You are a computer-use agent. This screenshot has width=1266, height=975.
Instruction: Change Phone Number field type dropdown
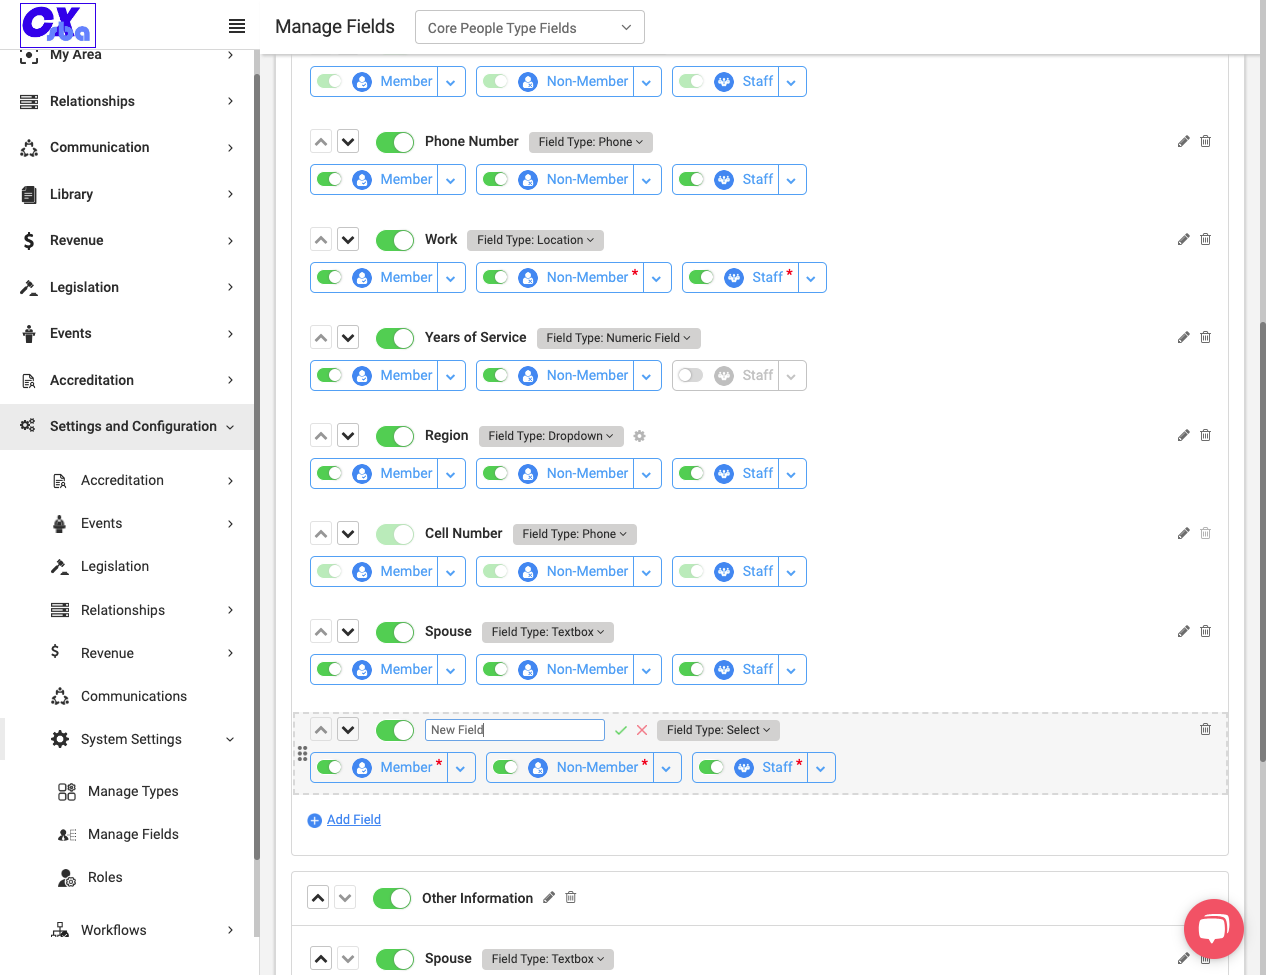click(x=590, y=142)
